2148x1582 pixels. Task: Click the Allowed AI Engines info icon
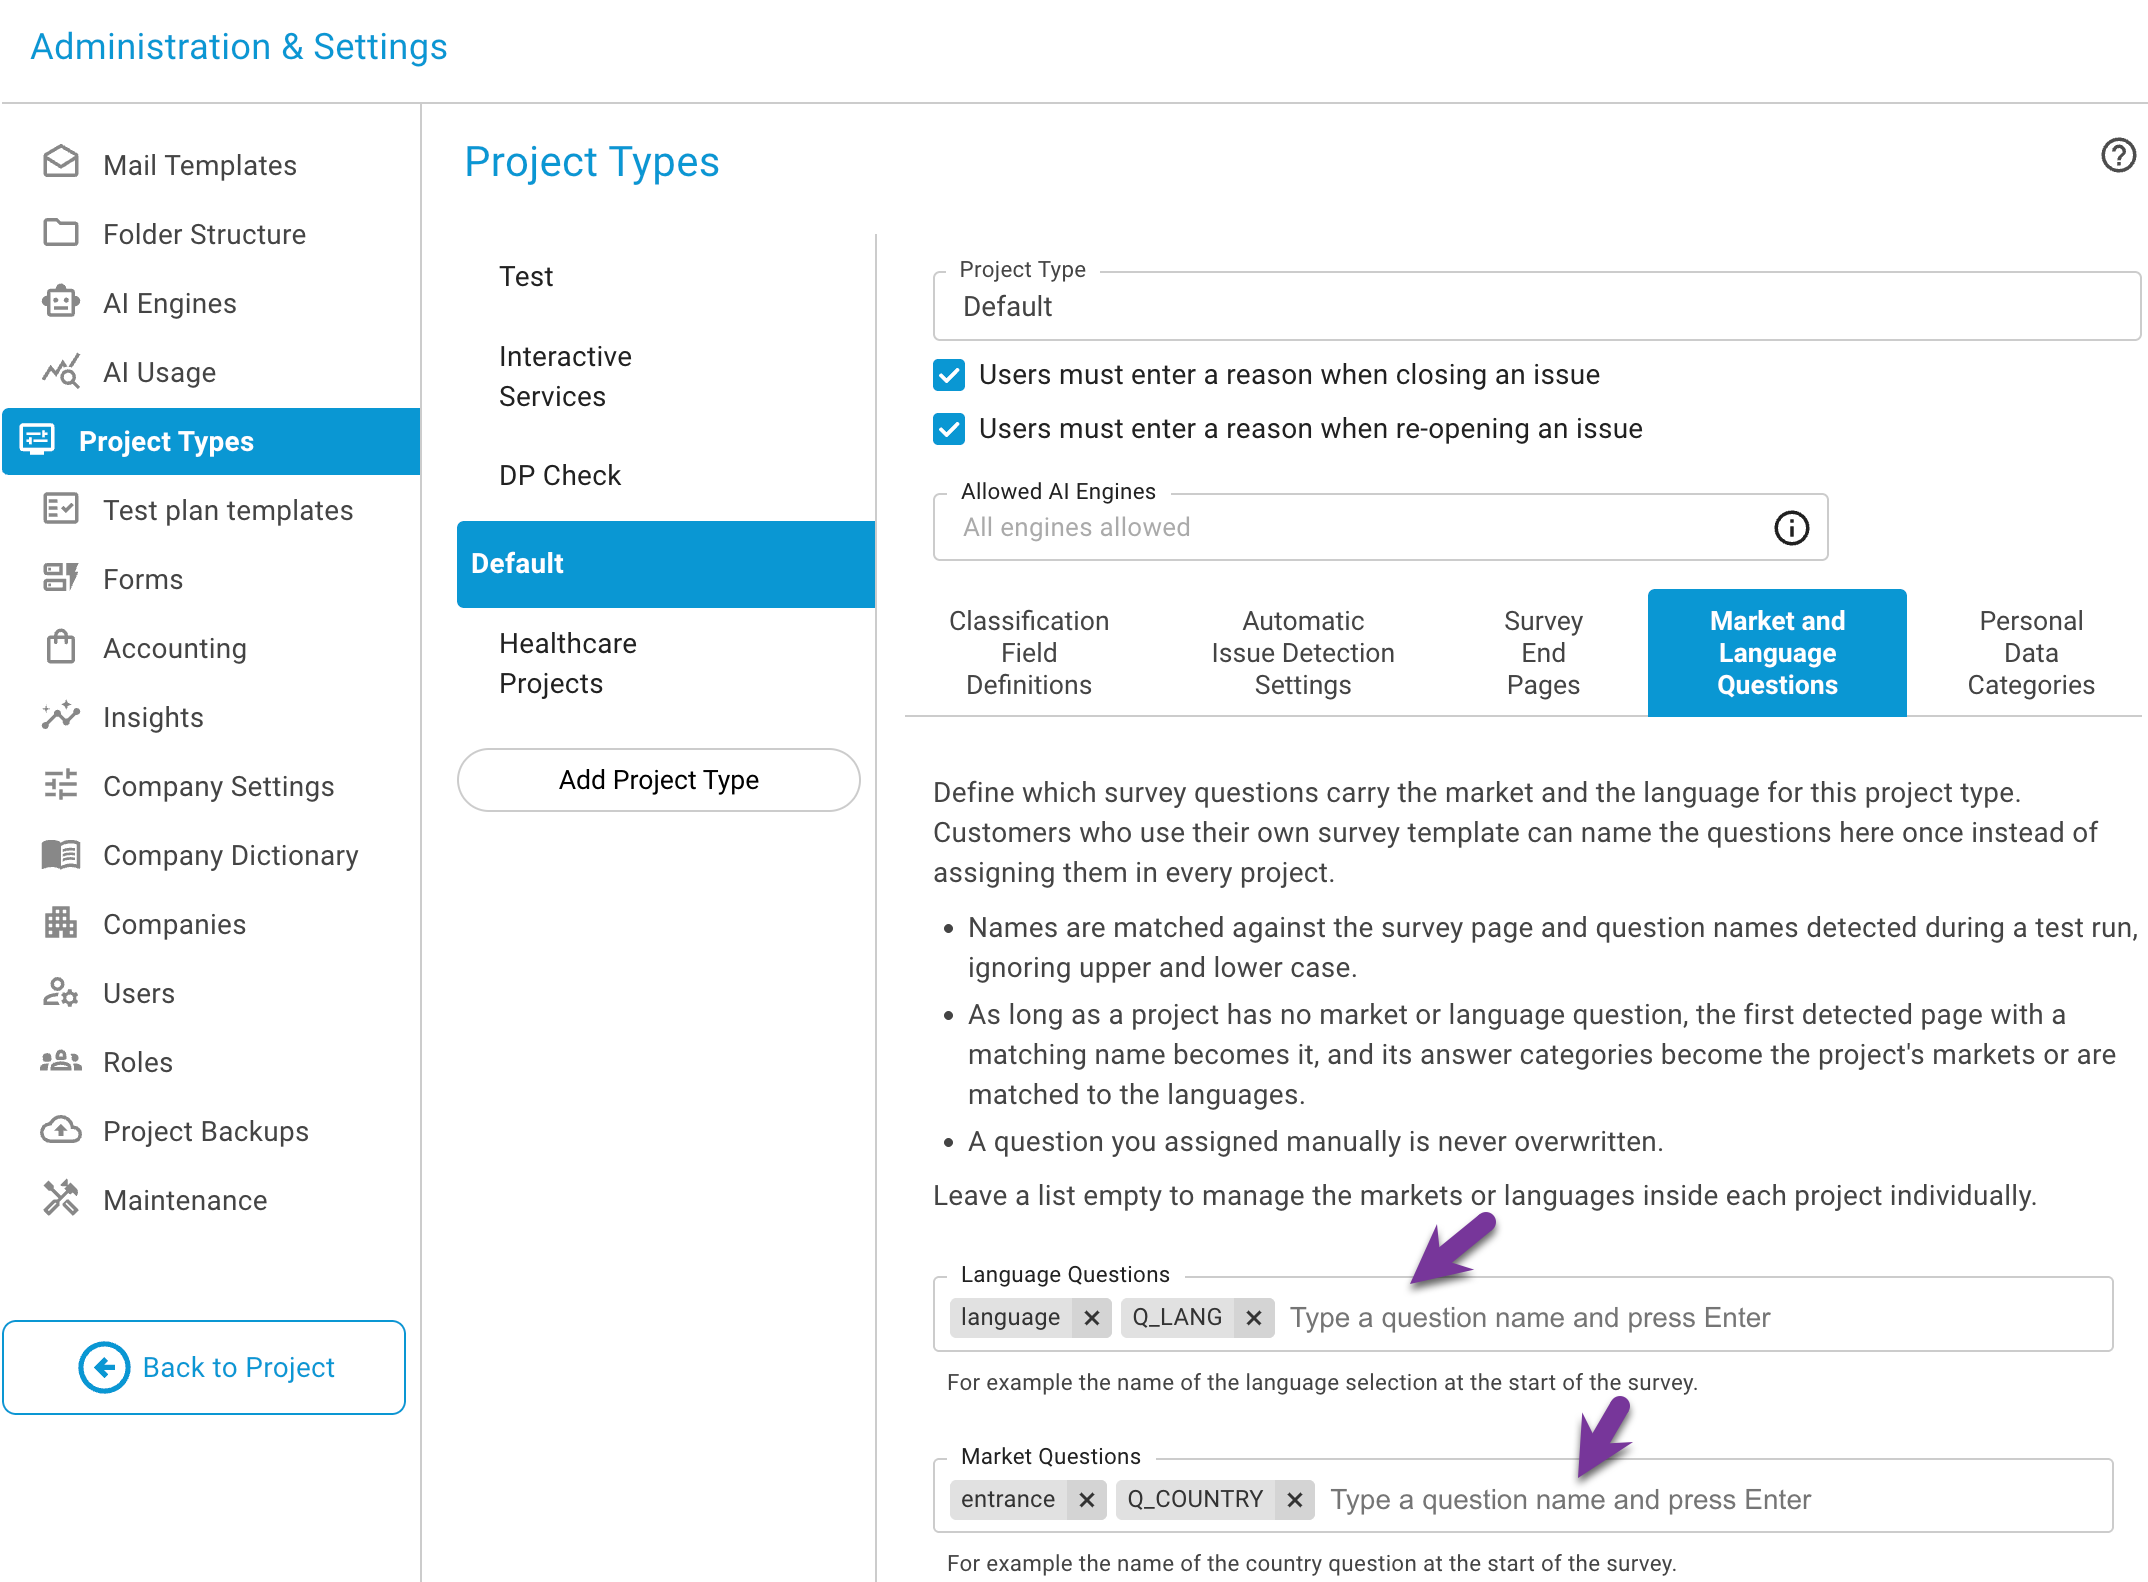click(x=1791, y=528)
